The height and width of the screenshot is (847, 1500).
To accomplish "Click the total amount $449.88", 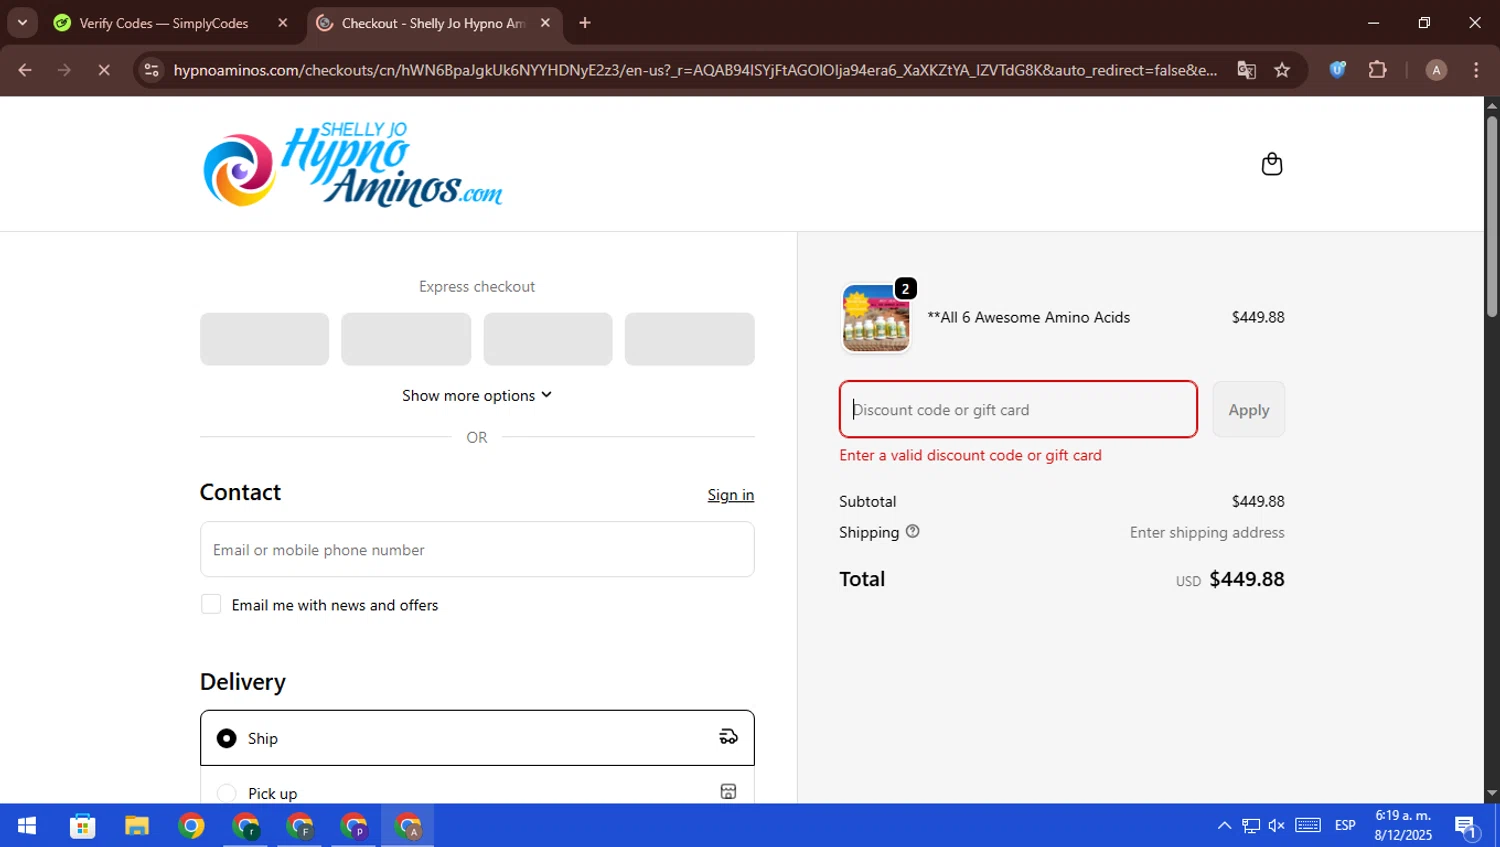I will point(1247,579).
